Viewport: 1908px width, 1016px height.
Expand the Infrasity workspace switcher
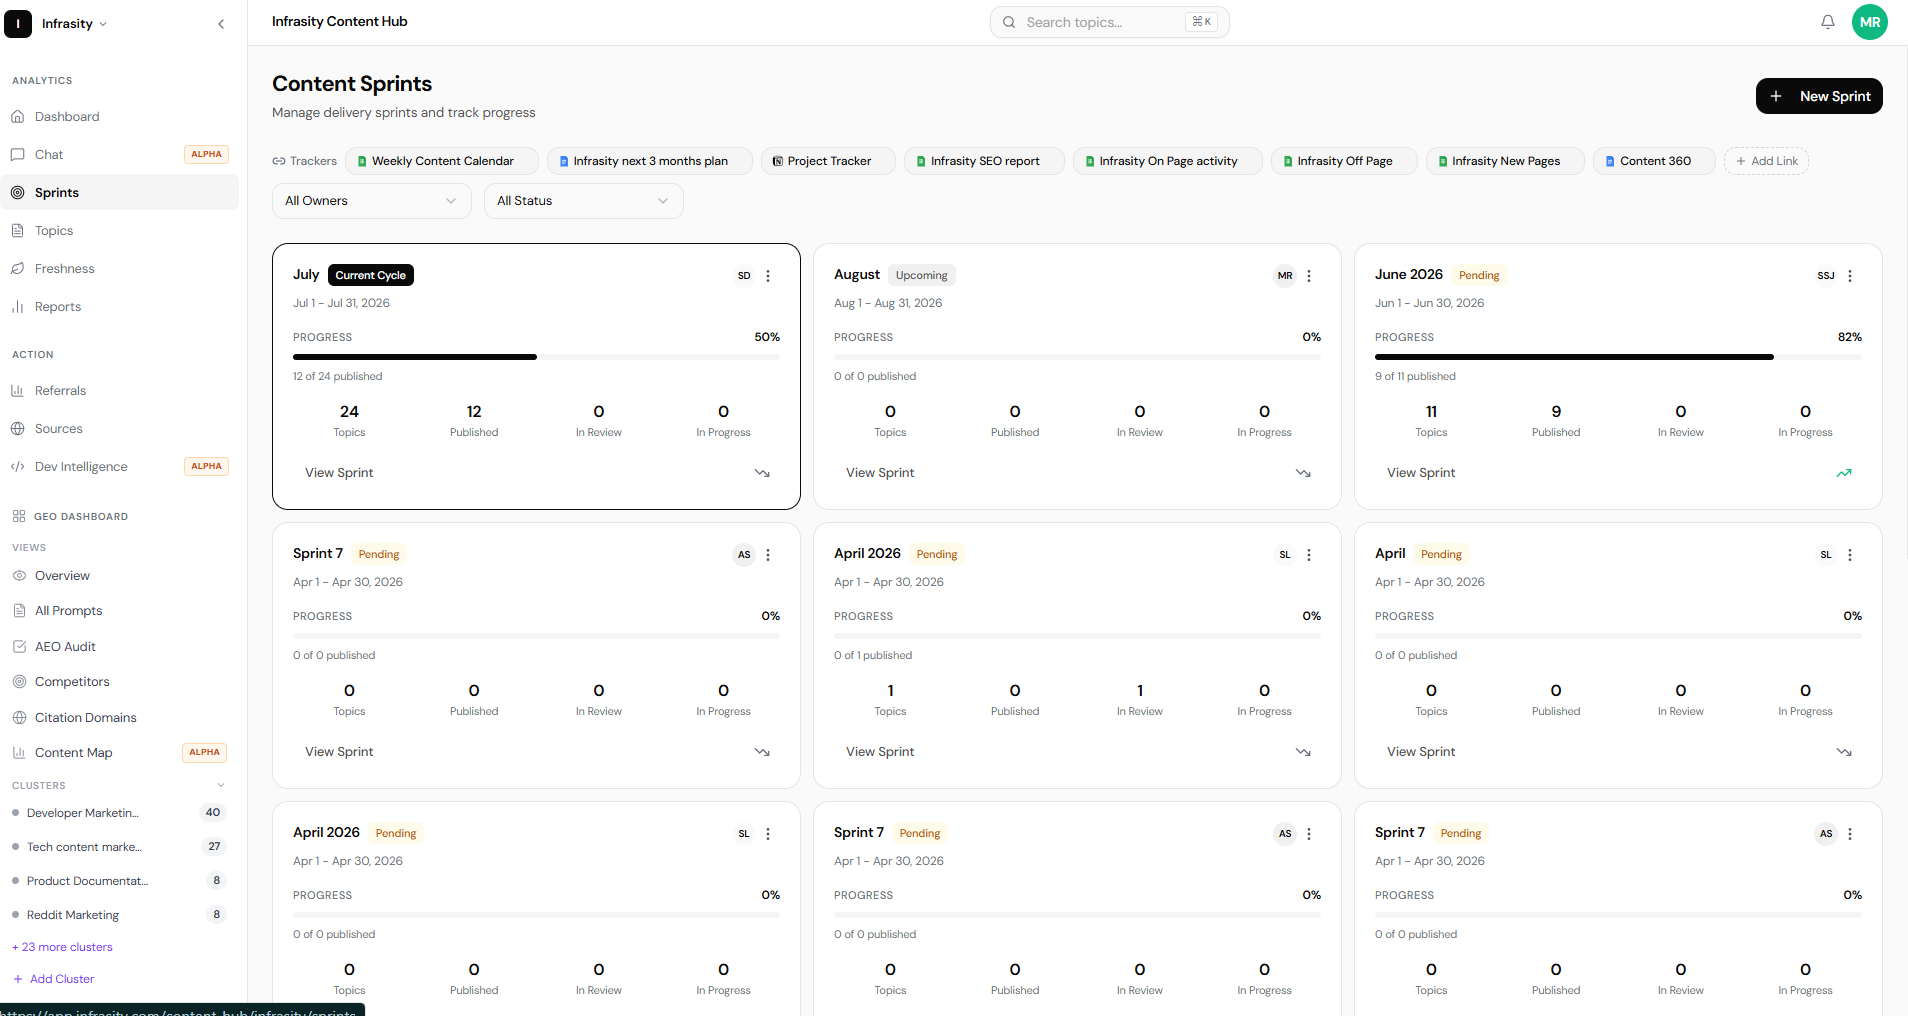pyautogui.click(x=73, y=24)
